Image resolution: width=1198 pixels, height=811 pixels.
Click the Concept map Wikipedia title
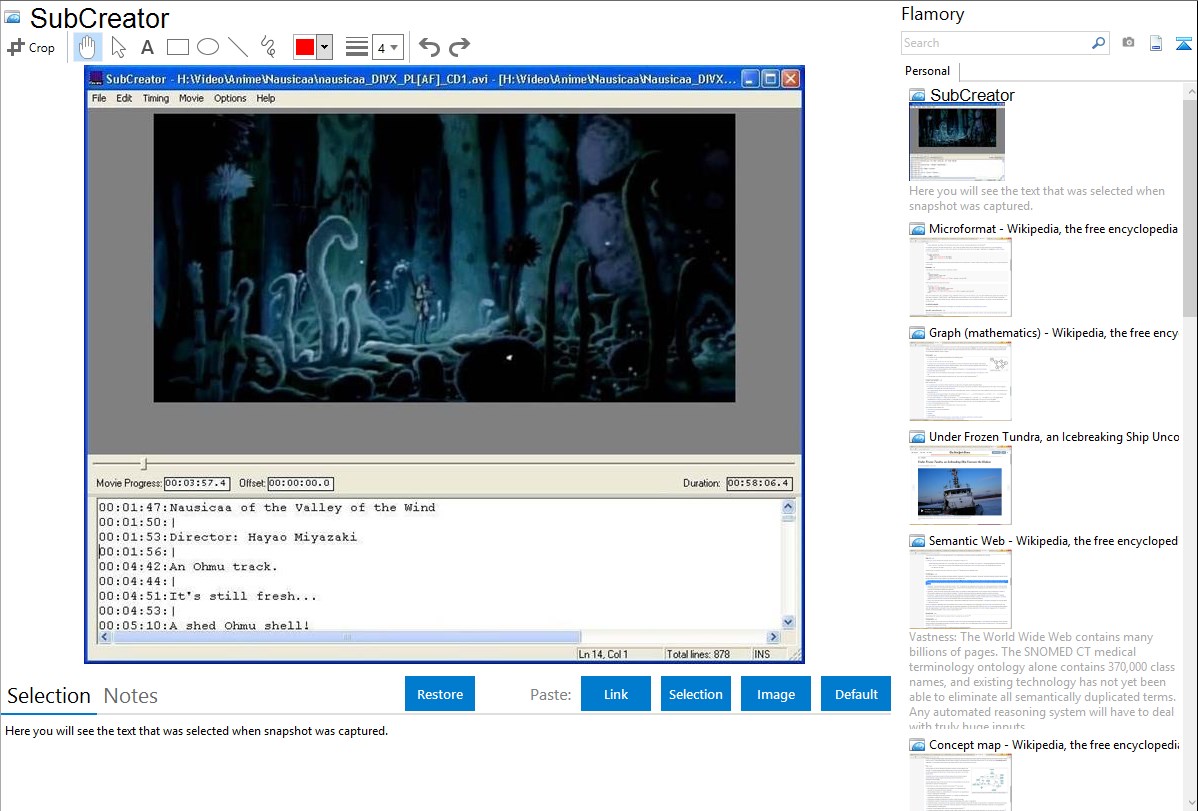(x=1053, y=745)
